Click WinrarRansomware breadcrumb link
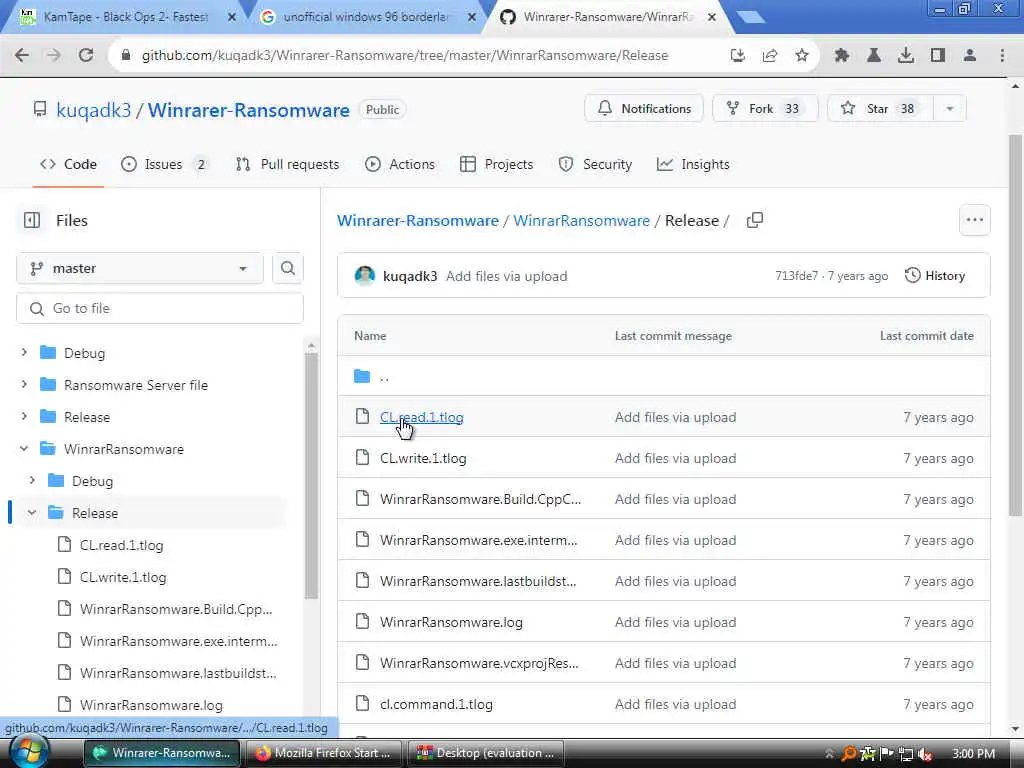The image size is (1024, 768). click(581, 221)
